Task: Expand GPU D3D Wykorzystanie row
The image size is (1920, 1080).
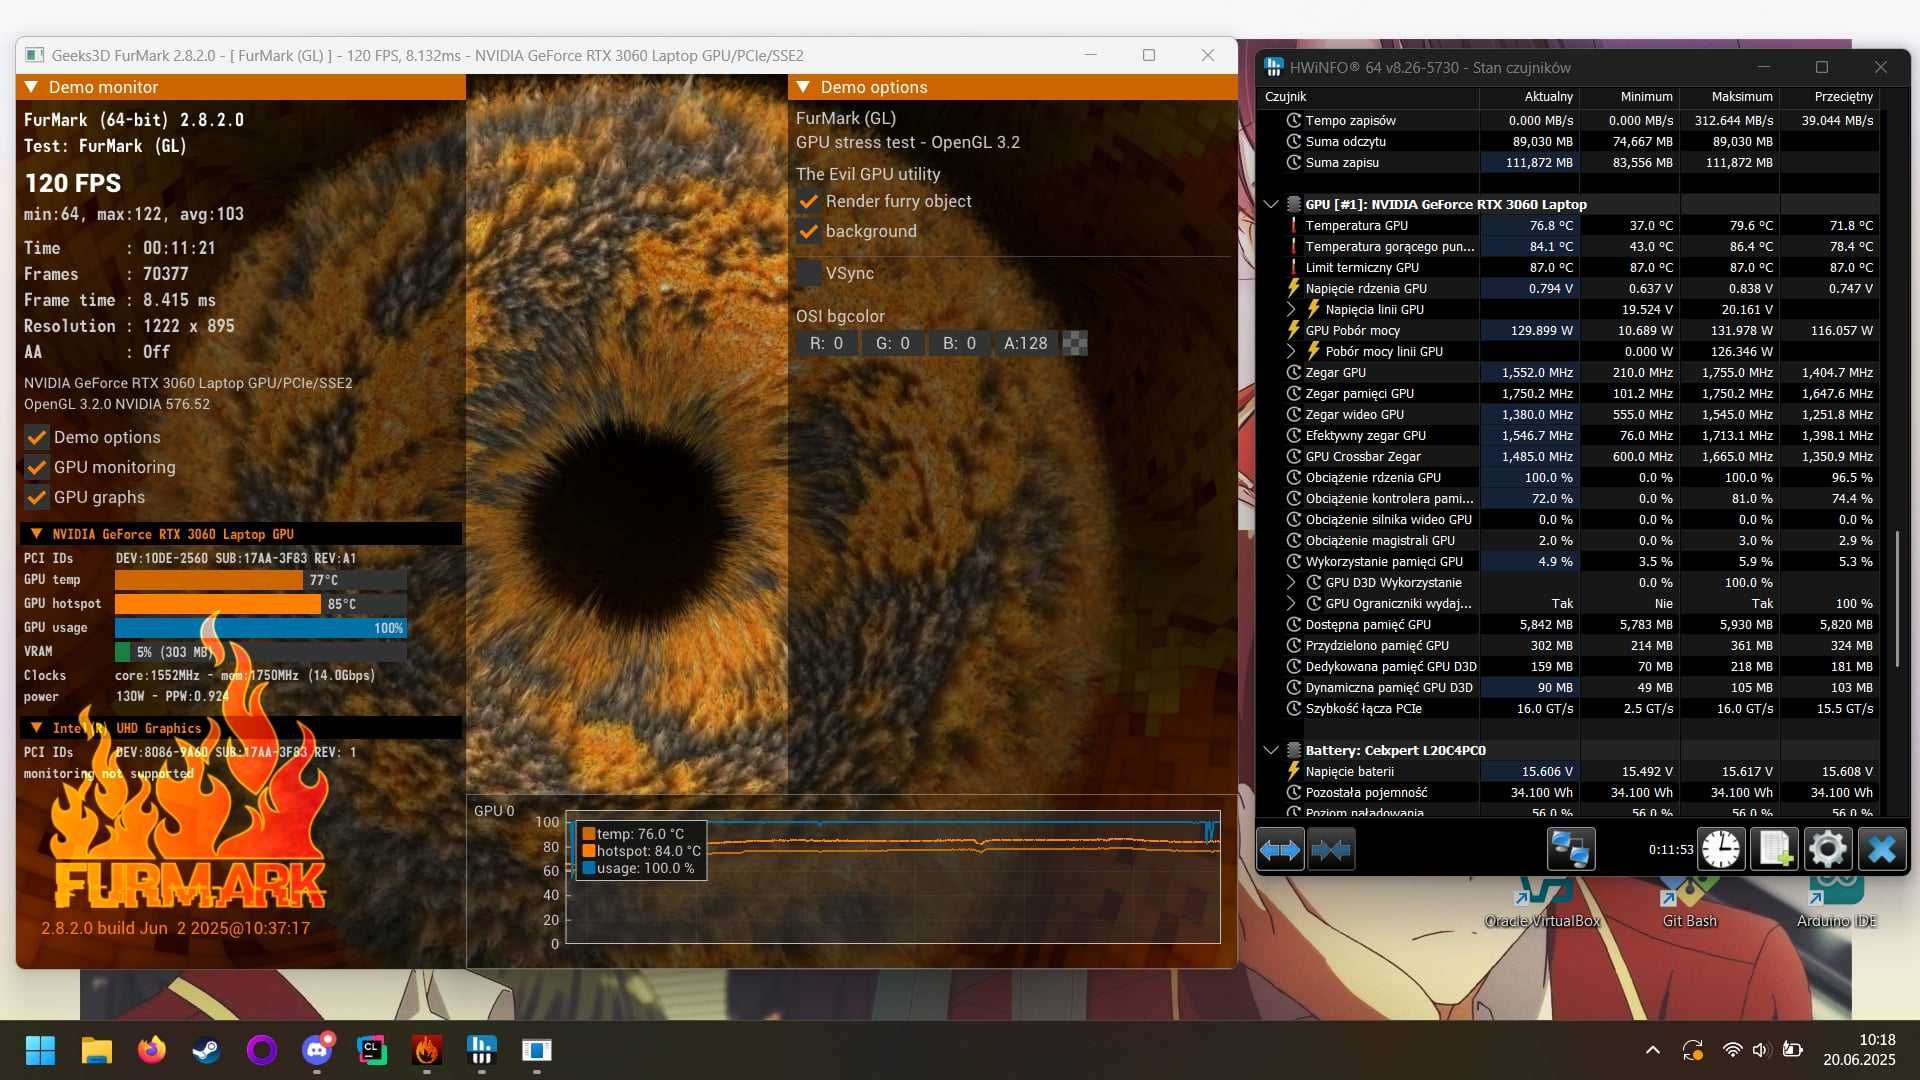Action: tap(1291, 582)
